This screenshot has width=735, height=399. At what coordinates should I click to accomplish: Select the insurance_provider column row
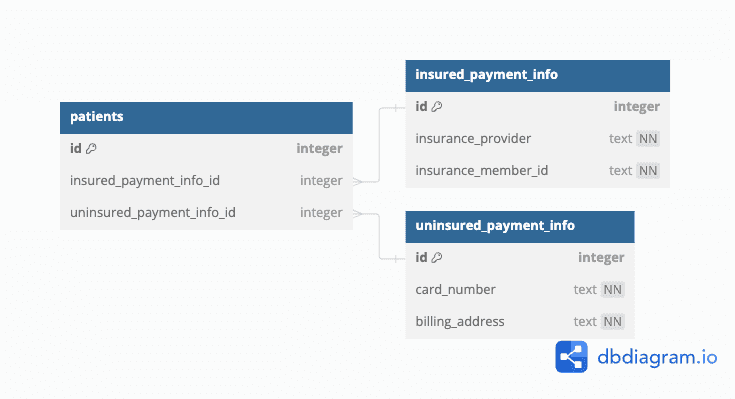pyautogui.click(x=538, y=139)
